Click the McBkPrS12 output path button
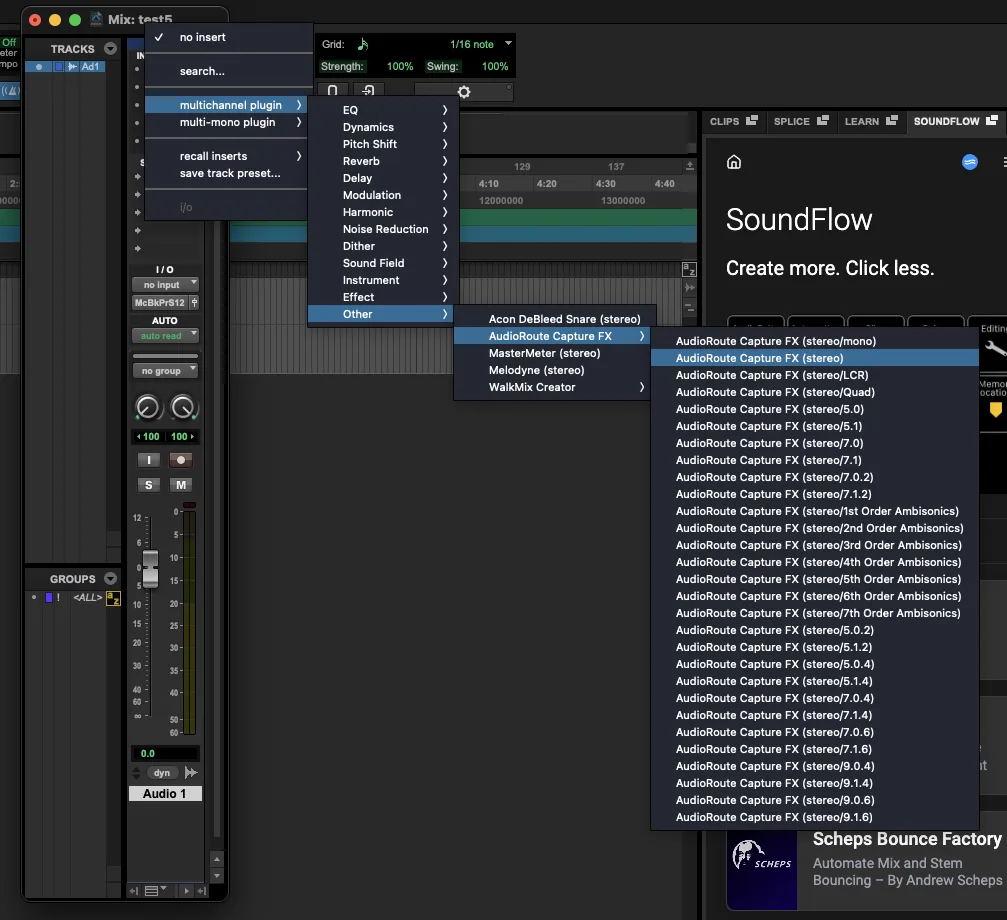The width and height of the screenshot is (1007, 920). [x=160, y=302]
